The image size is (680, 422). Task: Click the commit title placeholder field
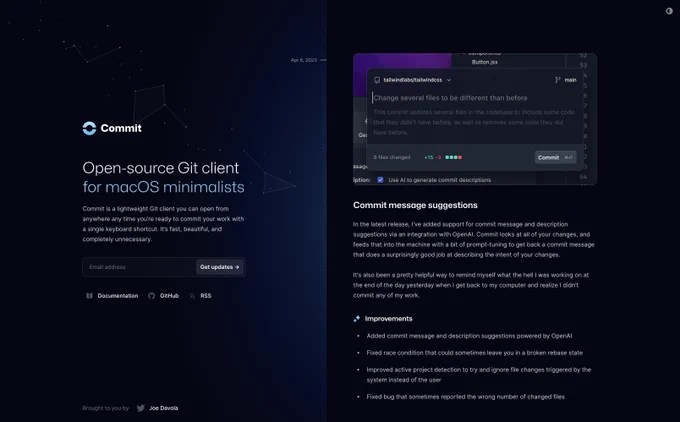tap(450, 98)
